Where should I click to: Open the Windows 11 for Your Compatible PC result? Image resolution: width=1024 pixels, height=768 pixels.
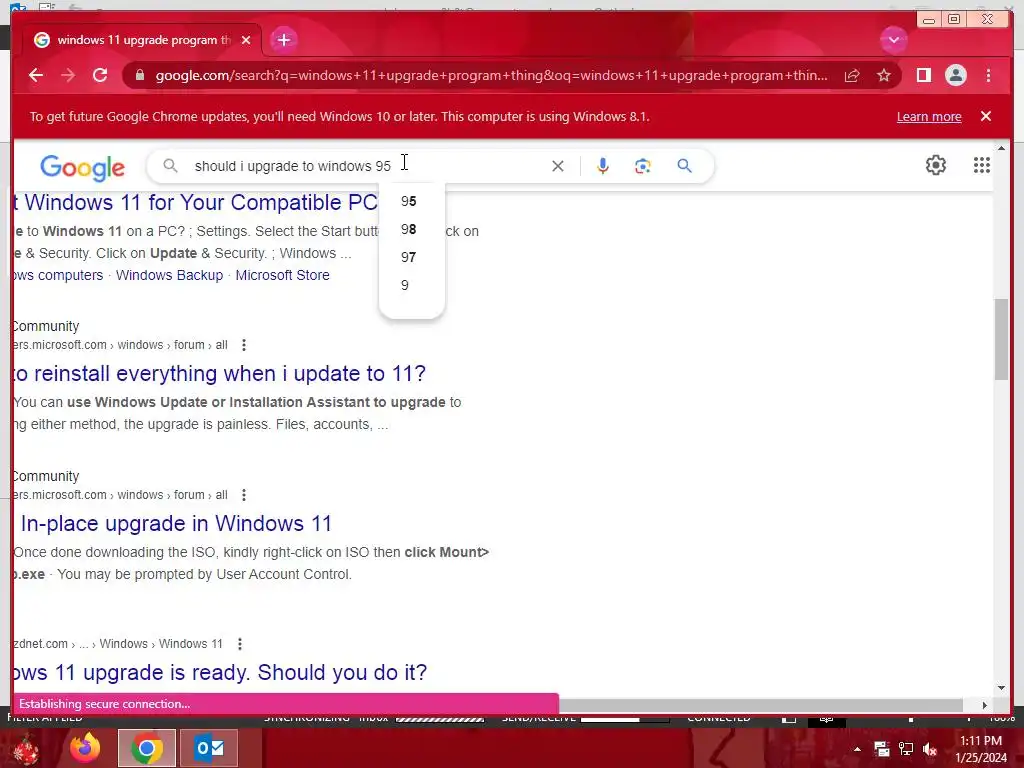(195, 202)
